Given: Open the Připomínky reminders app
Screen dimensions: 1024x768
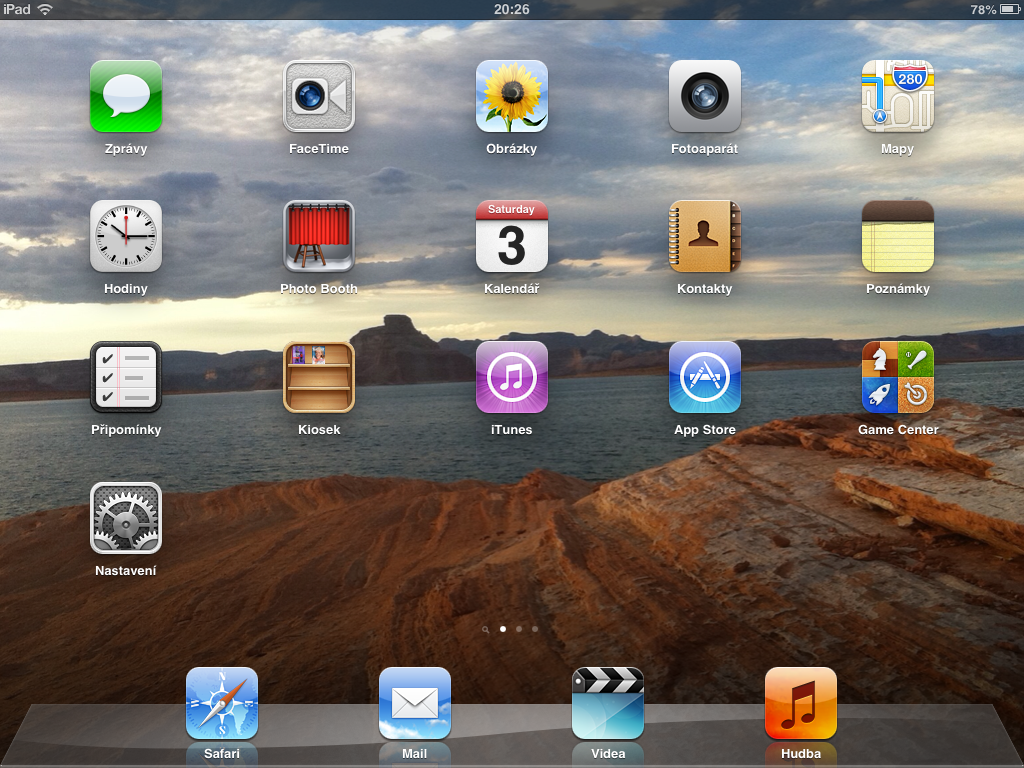Looking at the screenshot, I should pyautogui.click(x=125, y=378).
